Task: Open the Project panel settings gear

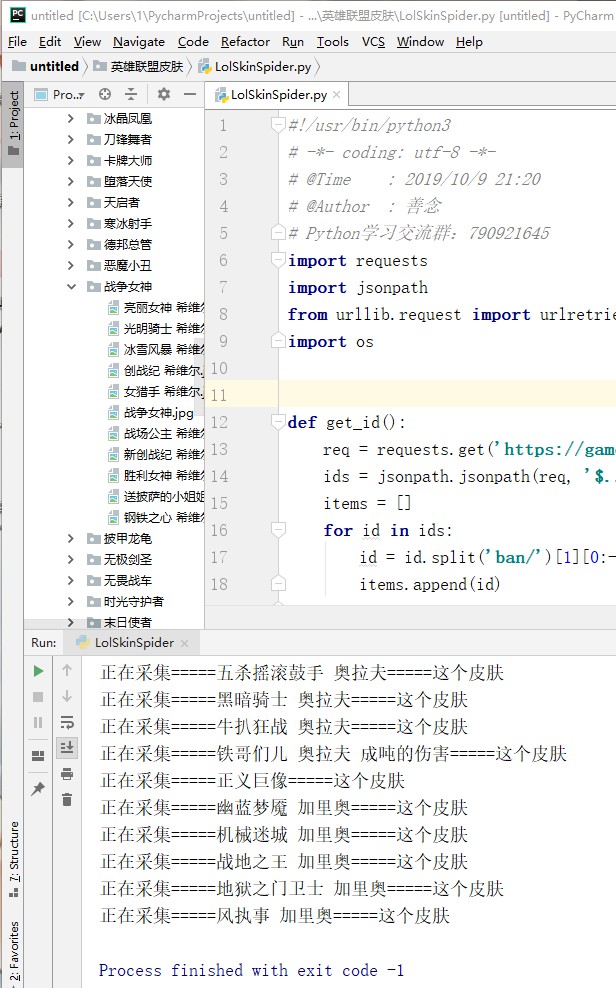Action: click(x=164, y=94)
